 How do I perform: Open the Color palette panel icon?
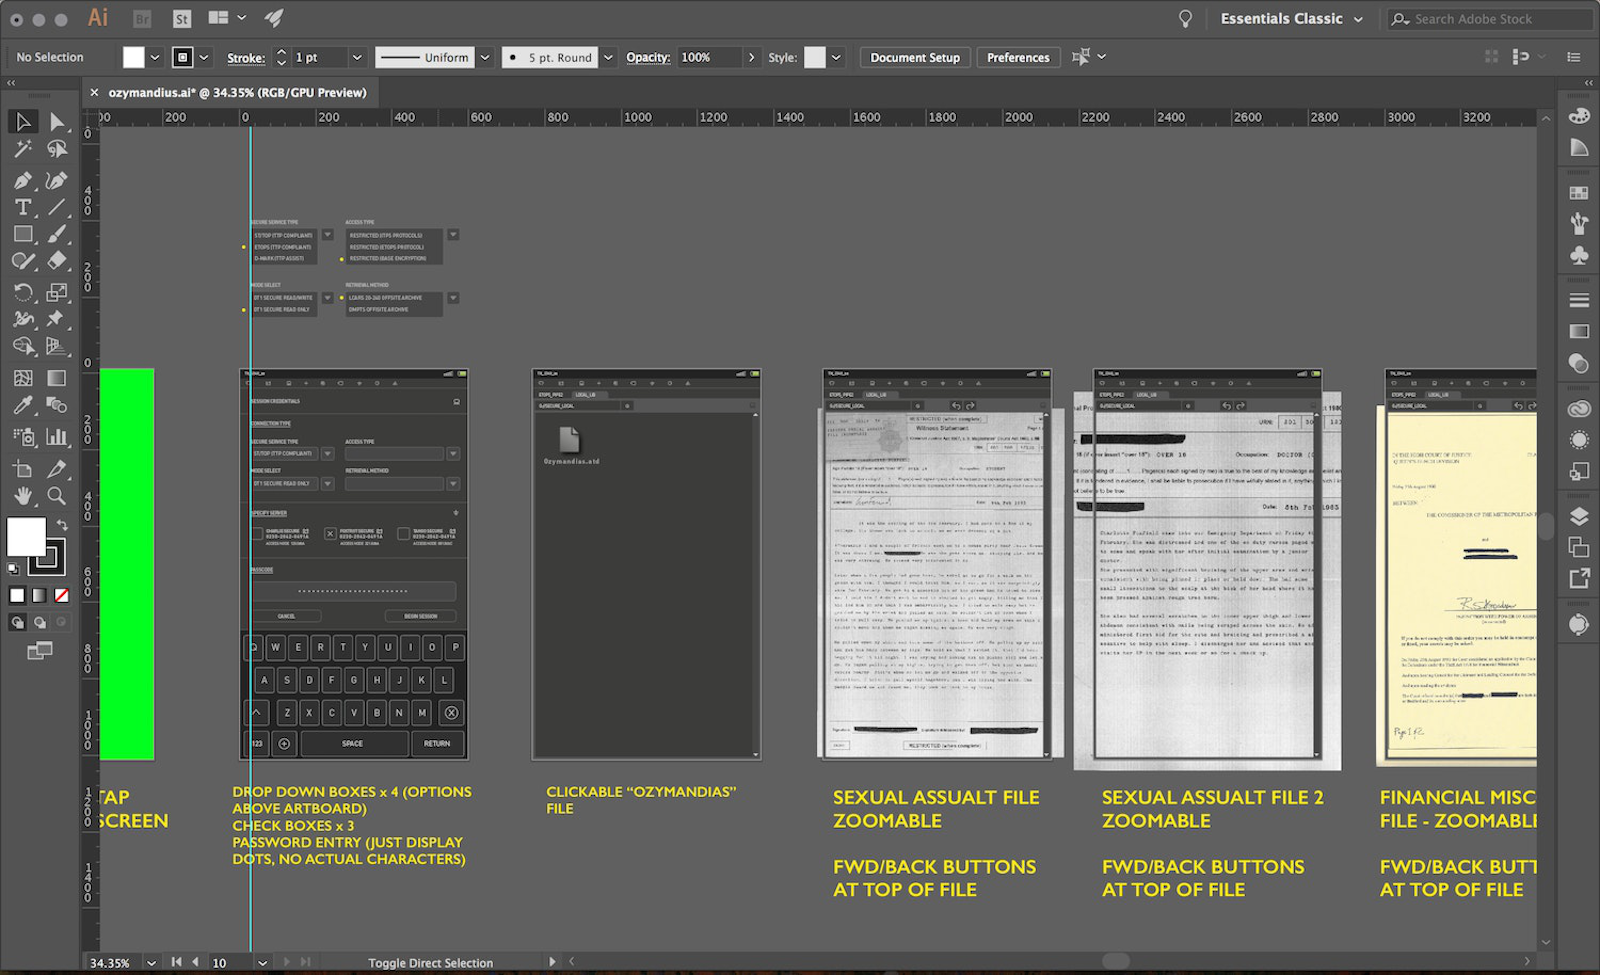point(1579,116)
